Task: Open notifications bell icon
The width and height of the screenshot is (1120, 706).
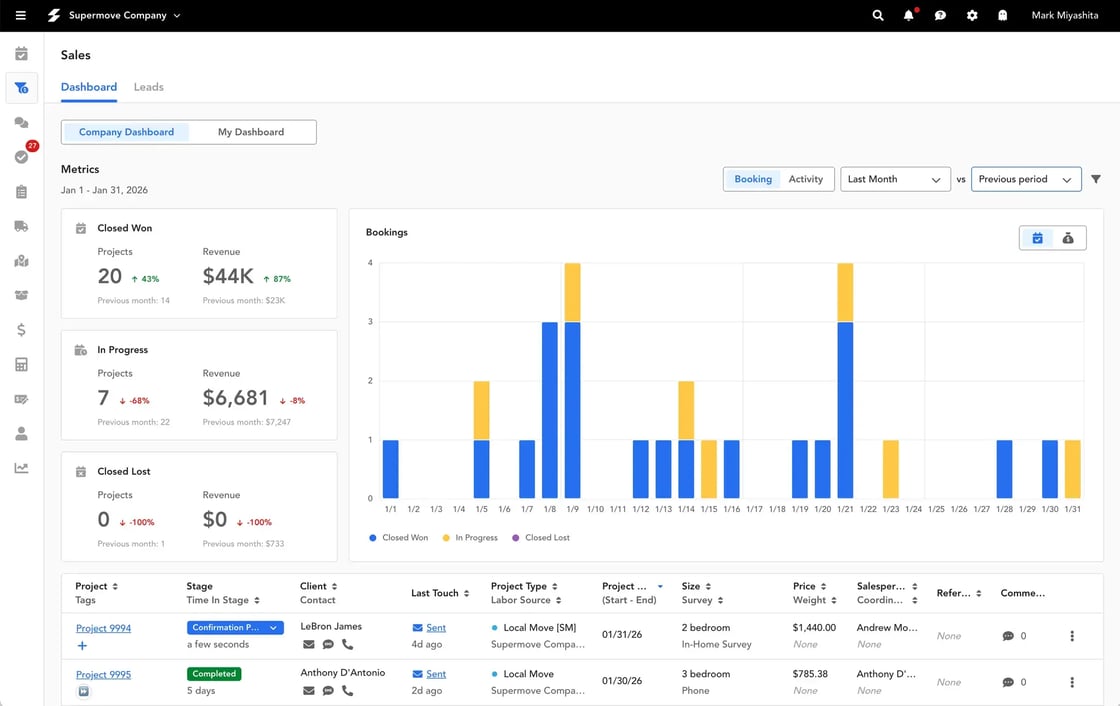Action: click(x=909, y=15)
